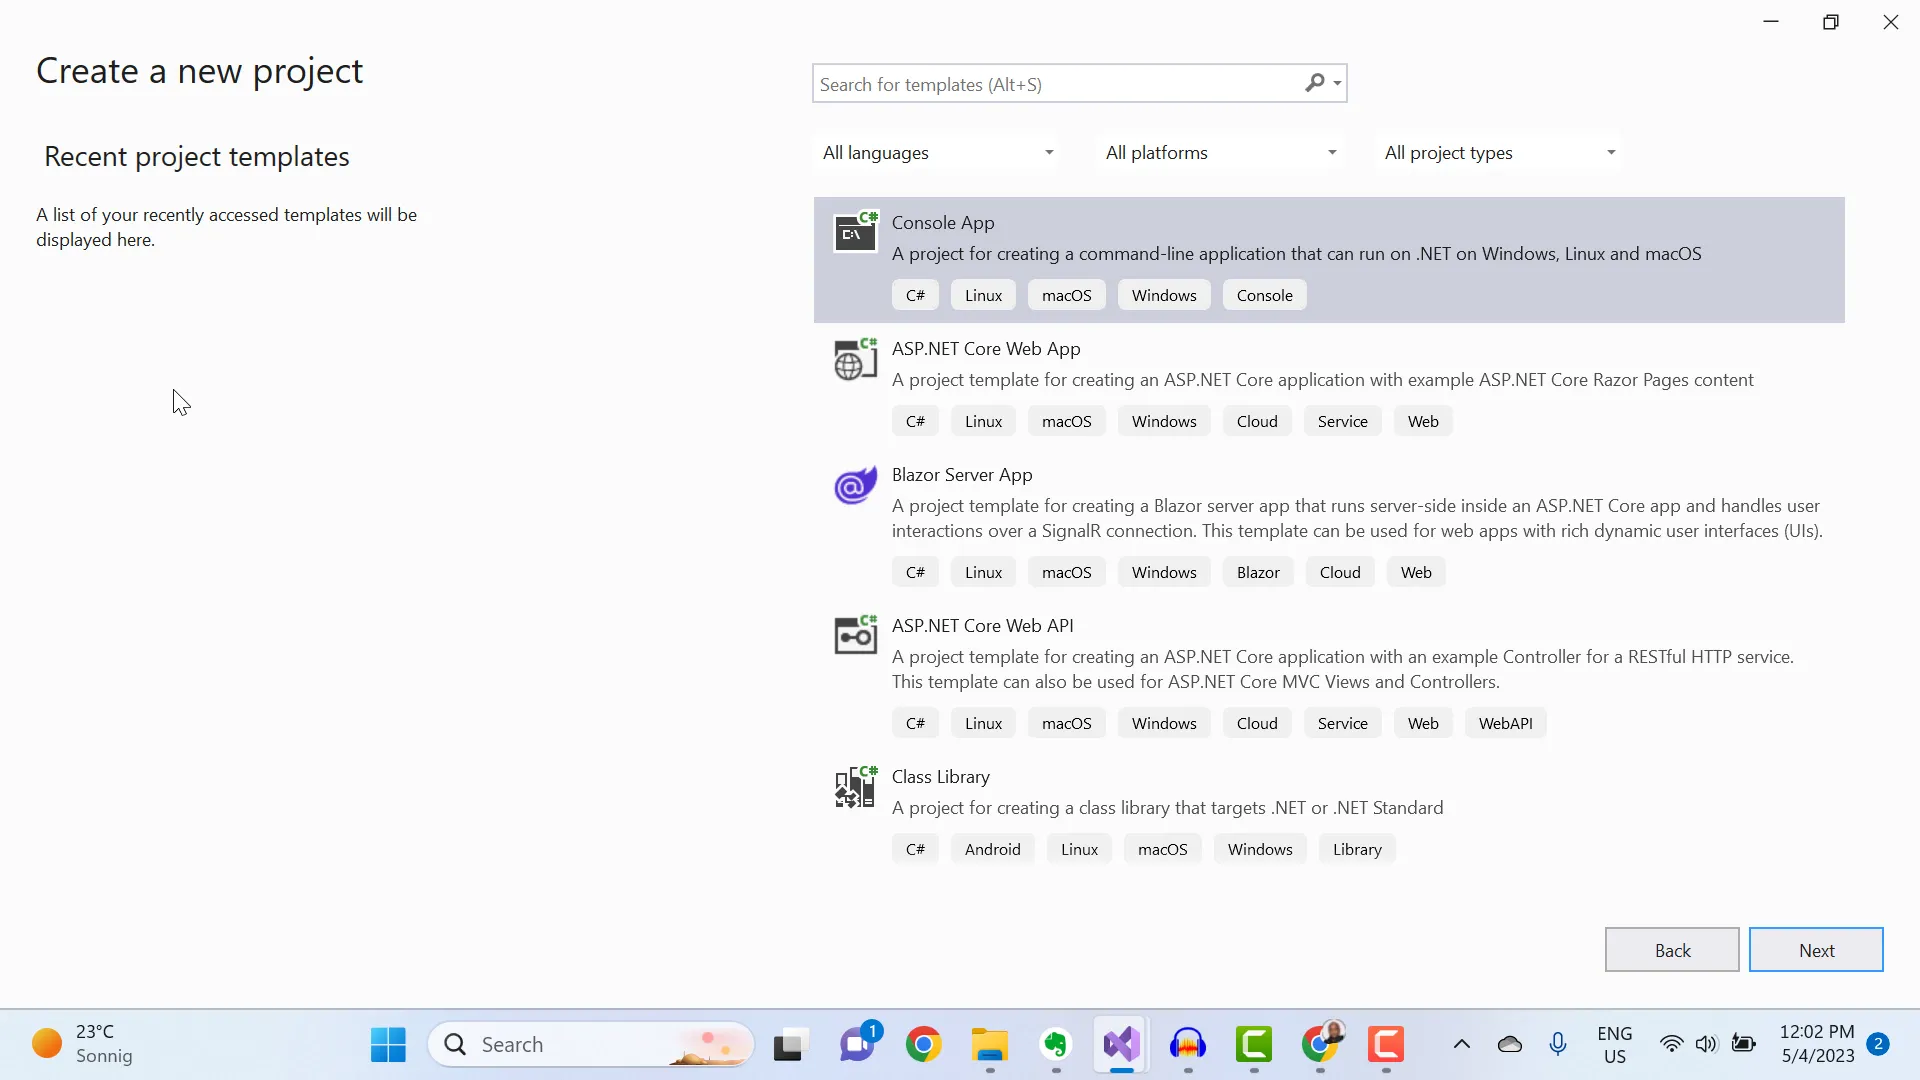1920x1080 pixels.
Task: Open File Explorer from the taskbar
Action: pyautogui.click(x=990, y=1045)
